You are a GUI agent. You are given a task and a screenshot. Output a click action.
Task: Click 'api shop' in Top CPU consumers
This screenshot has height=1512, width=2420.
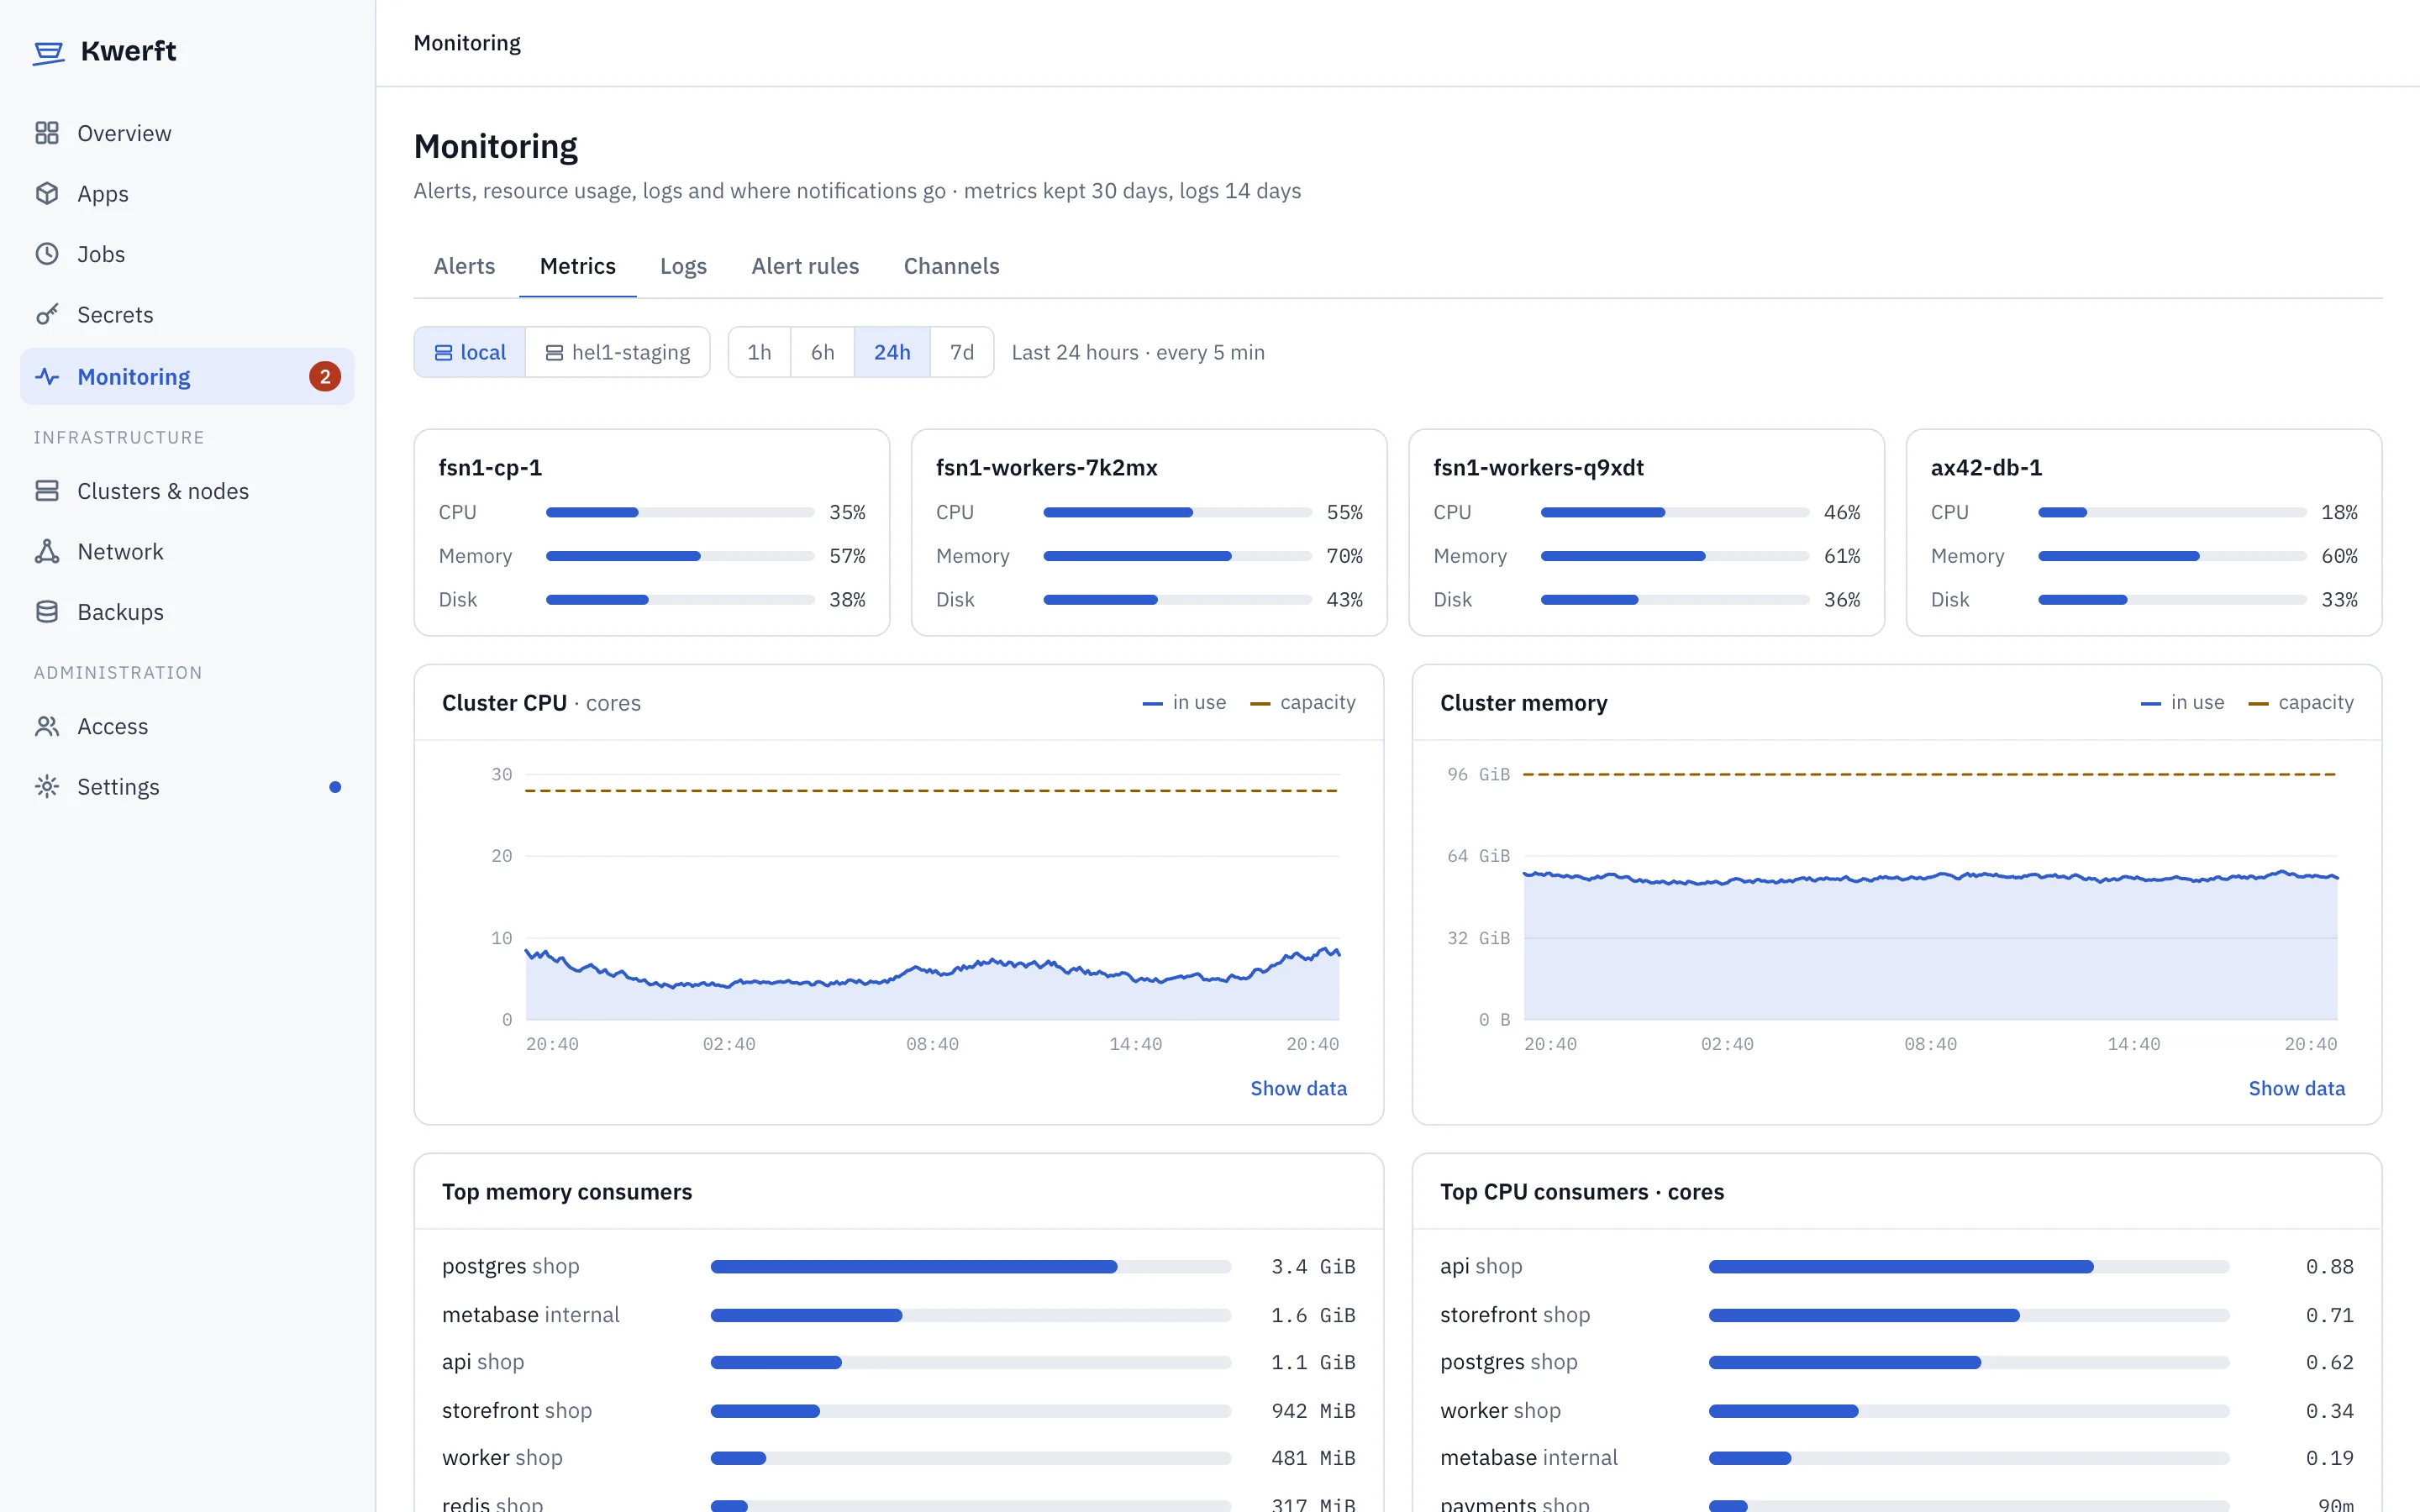1481,1266
